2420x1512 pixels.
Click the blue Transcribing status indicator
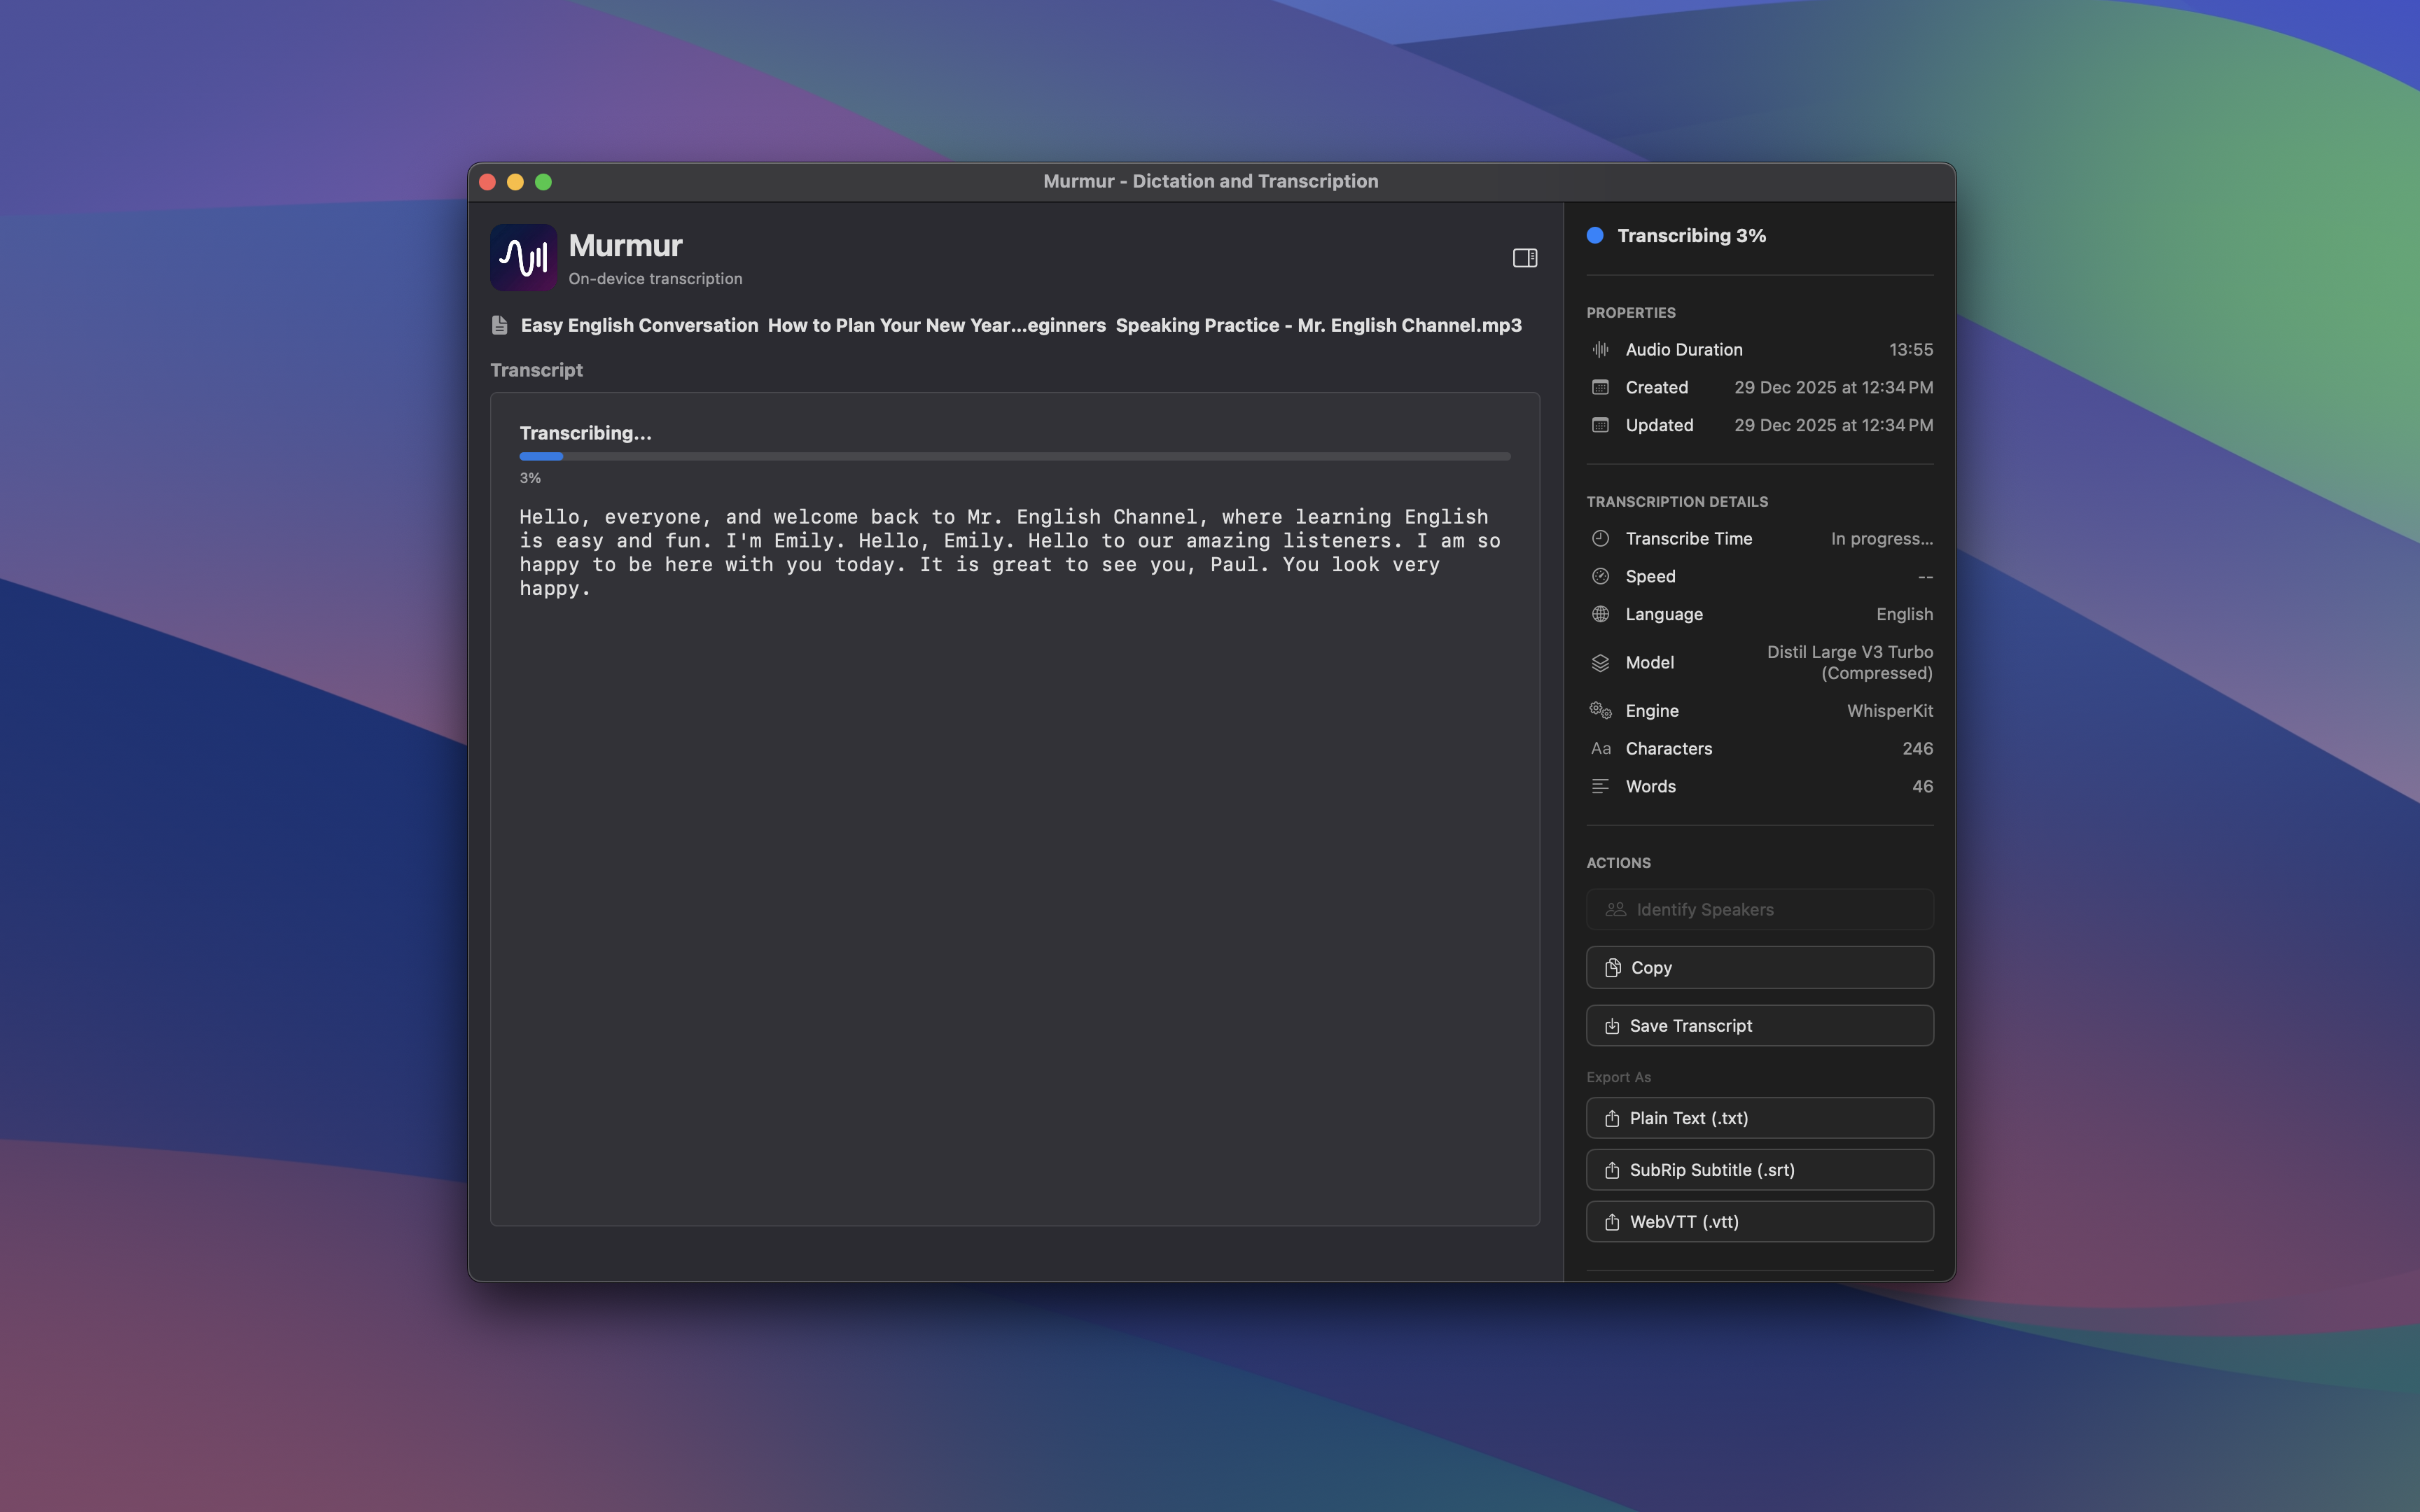pyautogui.click(x=1595, y=235)
